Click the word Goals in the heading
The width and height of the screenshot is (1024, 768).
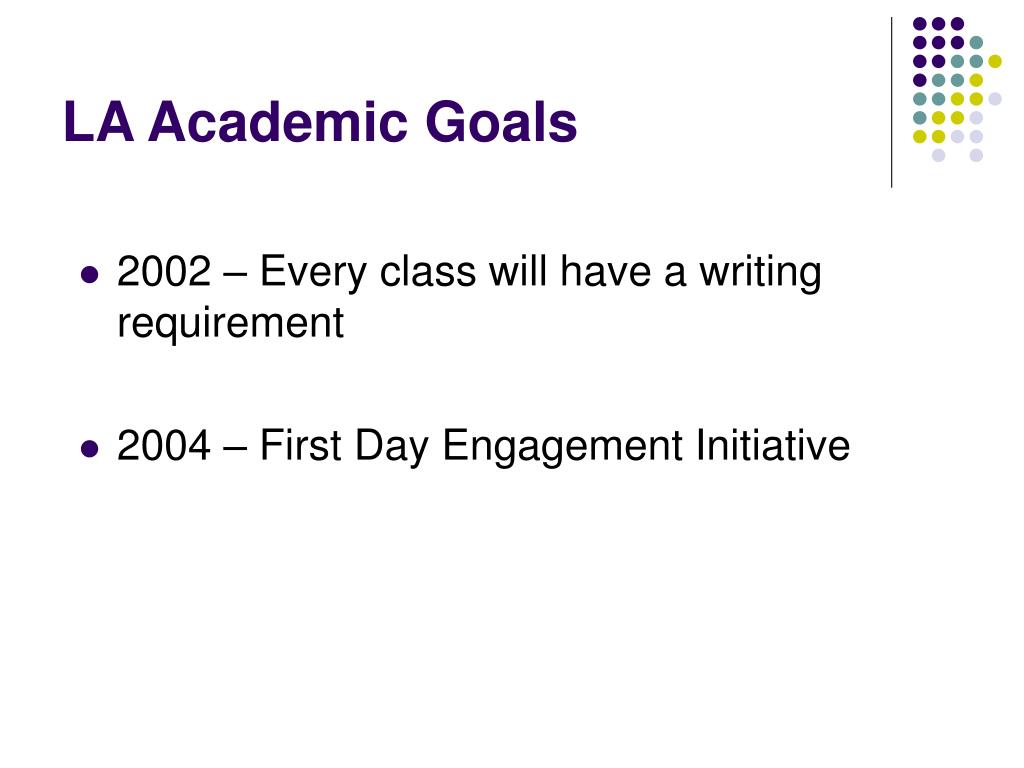[502, 121]
